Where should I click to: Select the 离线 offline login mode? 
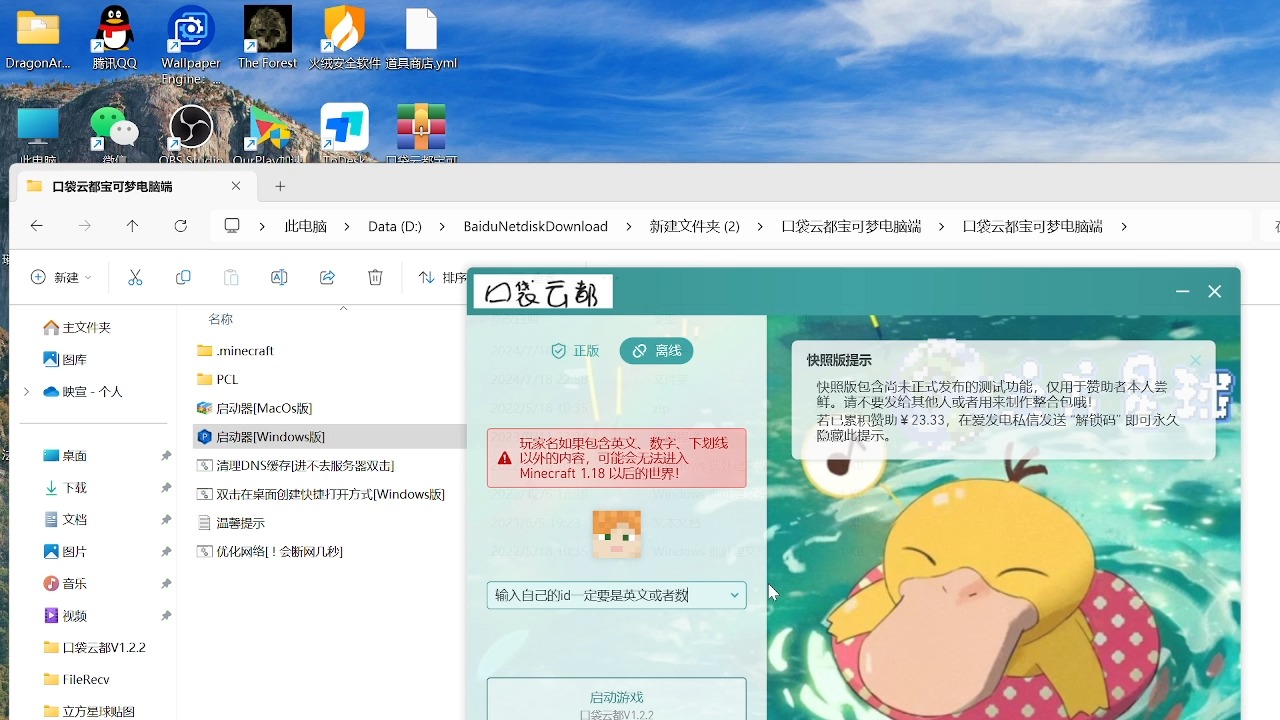pyautogui.click(x=657, y=351)
